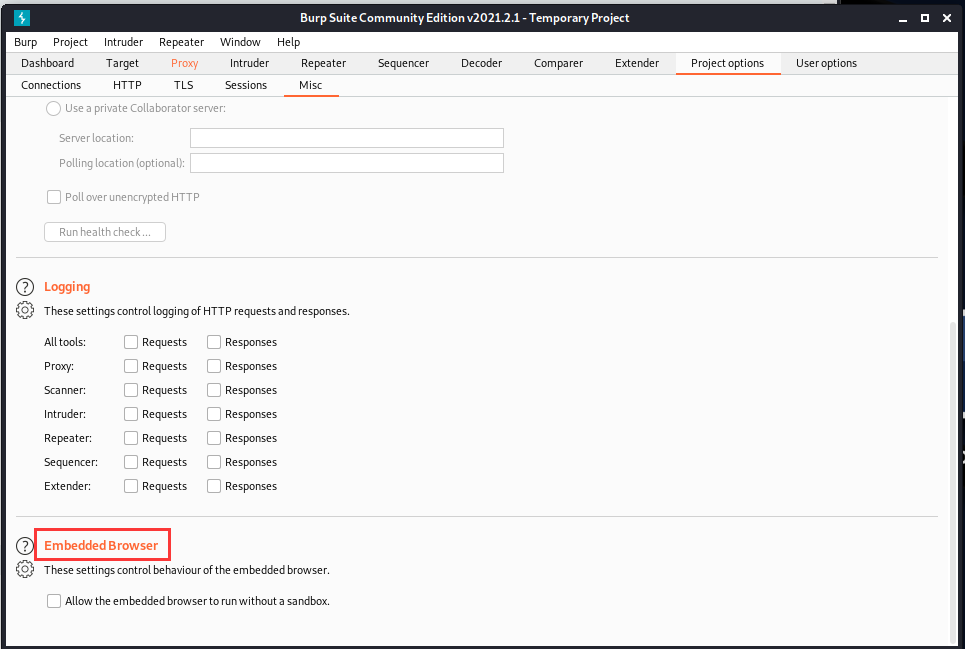Image resolution: width=965 pixels, height=649 pixels.
Task: Switch to the Comparer tab
Action: tap(559, 63)
